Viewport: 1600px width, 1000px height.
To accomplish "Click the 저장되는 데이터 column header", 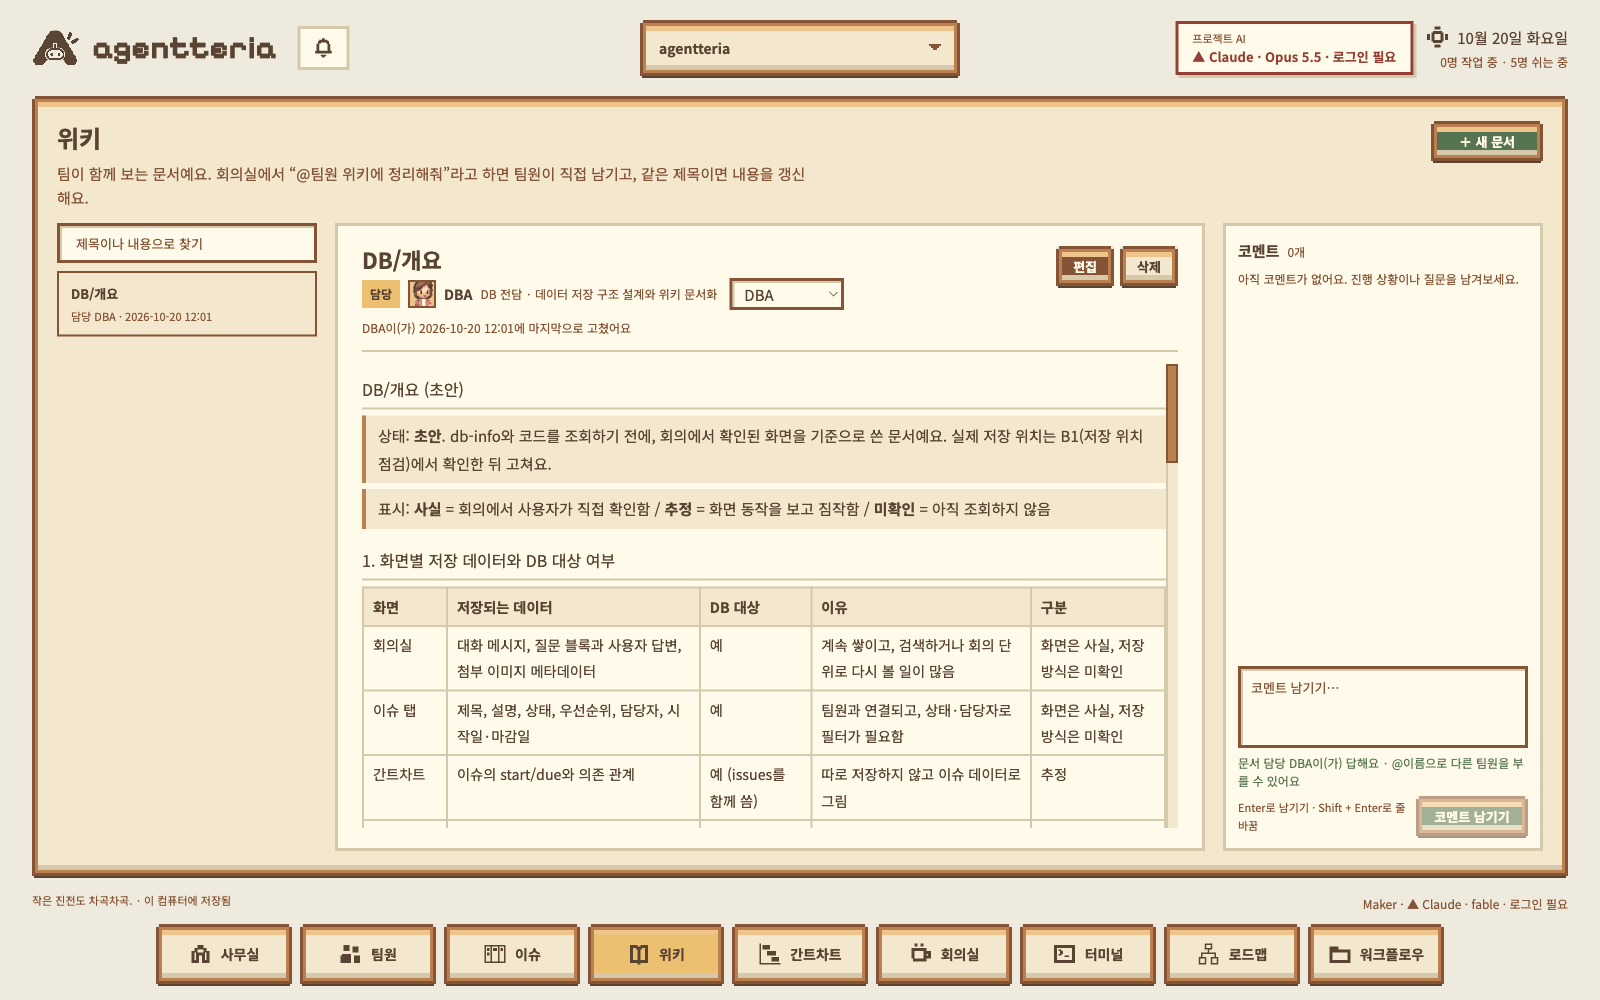I will [573, 607].
